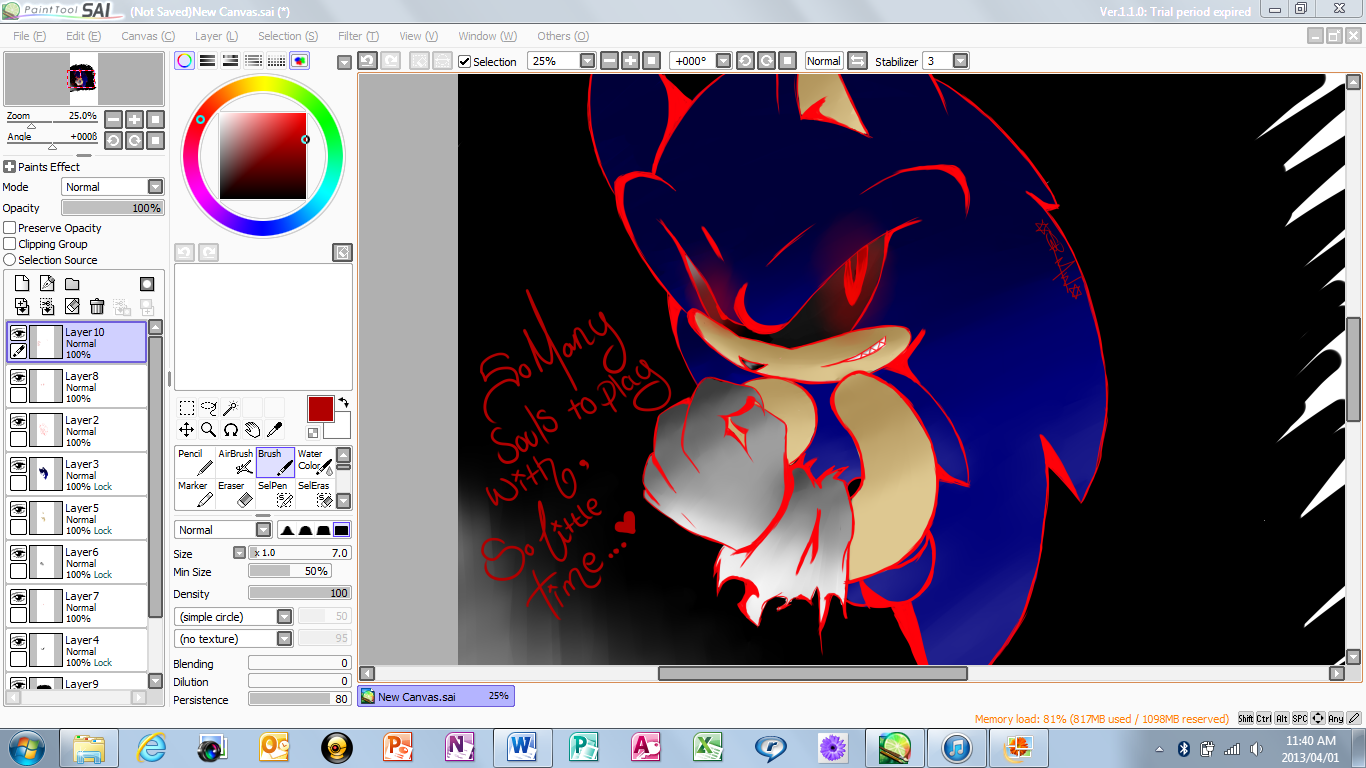
Task: Select the magnifier zoom tool
Action: coord(209,430)
